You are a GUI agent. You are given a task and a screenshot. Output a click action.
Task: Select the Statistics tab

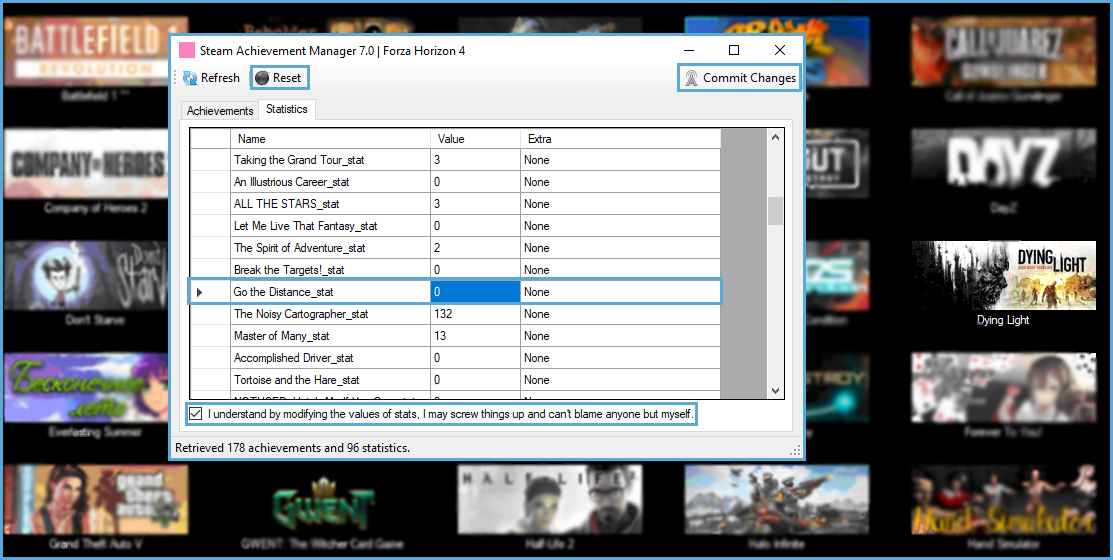pos(287,109)
